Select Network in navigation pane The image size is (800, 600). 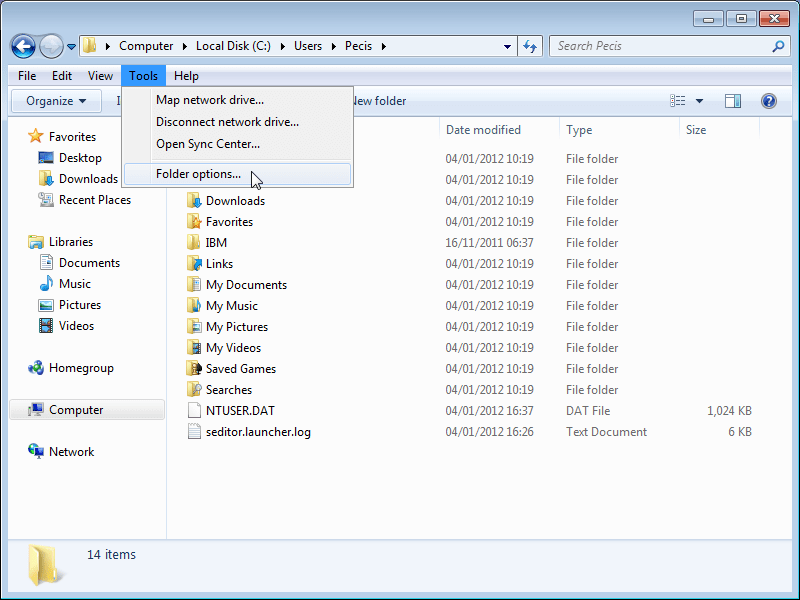pos(71,452)
